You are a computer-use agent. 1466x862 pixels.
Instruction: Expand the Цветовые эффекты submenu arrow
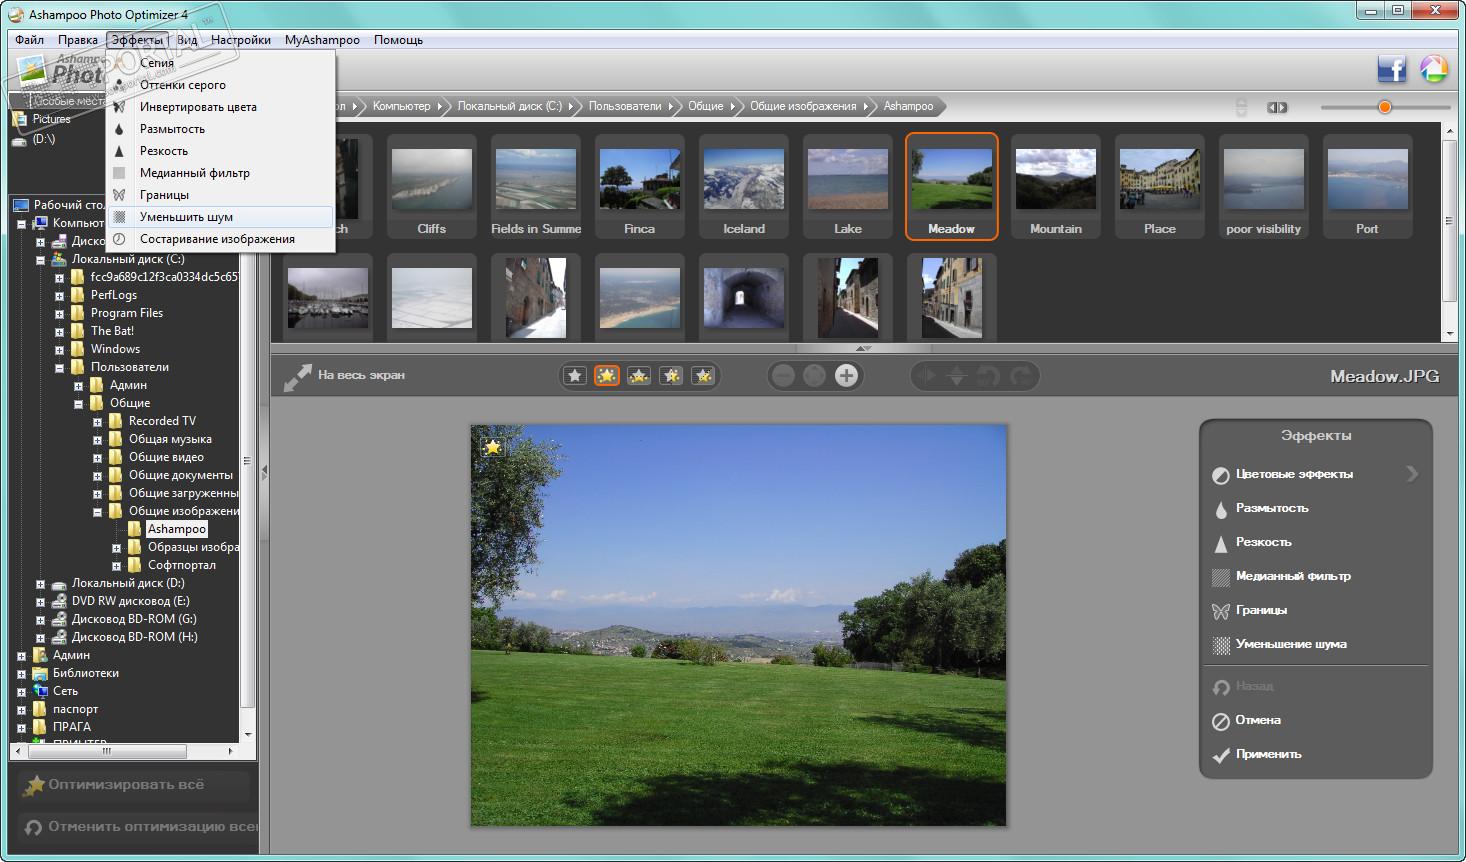(x=1412, y=474)
